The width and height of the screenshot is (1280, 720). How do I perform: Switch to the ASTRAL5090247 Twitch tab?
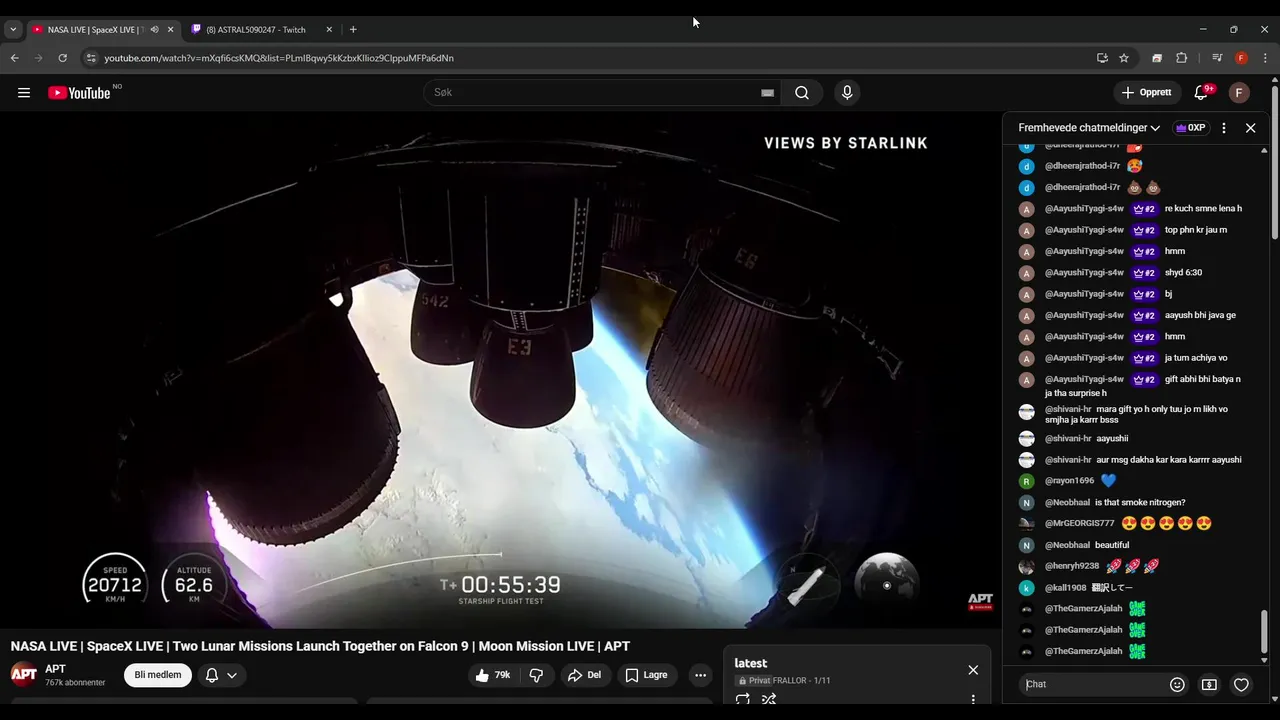255,30
